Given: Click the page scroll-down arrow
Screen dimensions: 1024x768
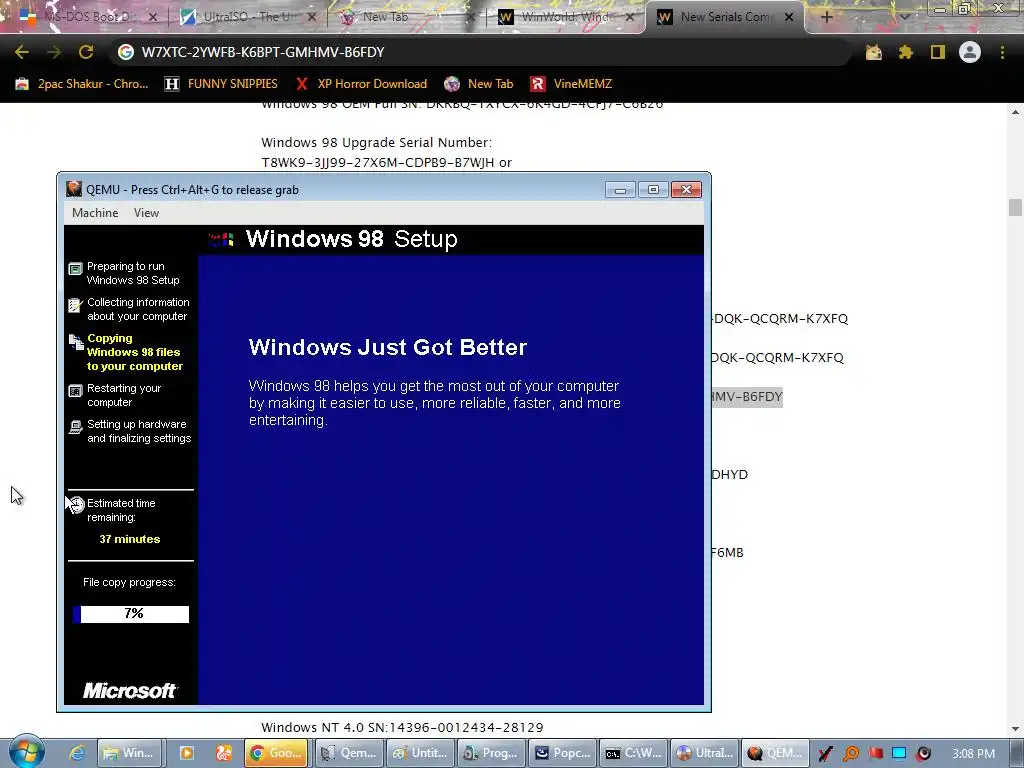Looking at the screenshot, I should pyautogui.click(x=1015, y=729).
